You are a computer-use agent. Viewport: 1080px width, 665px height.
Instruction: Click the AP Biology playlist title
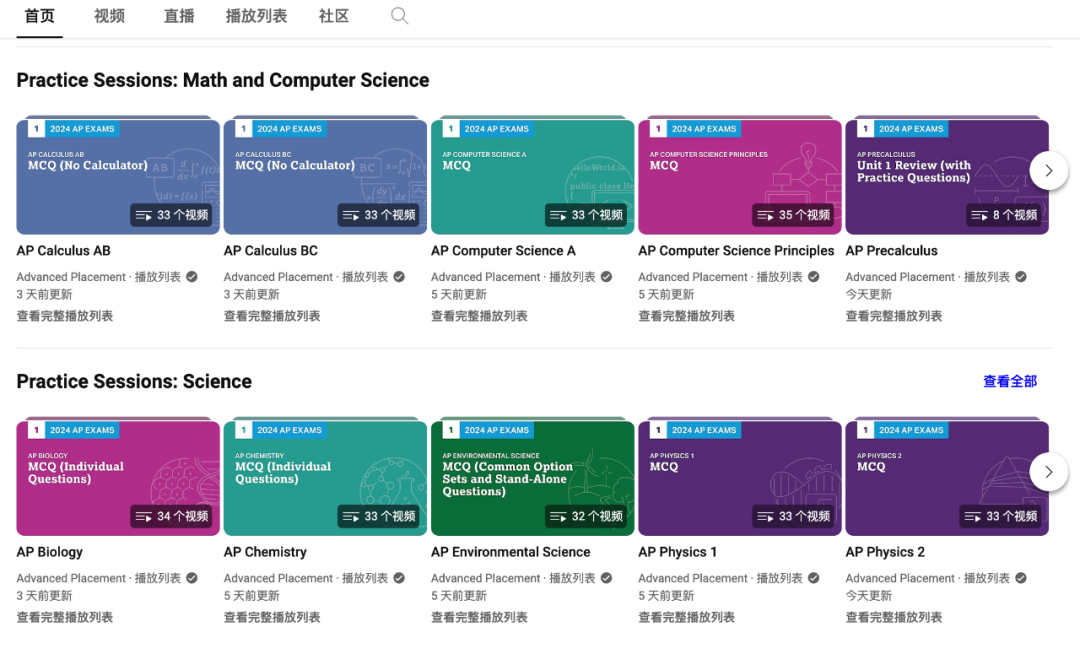(50, 552)
